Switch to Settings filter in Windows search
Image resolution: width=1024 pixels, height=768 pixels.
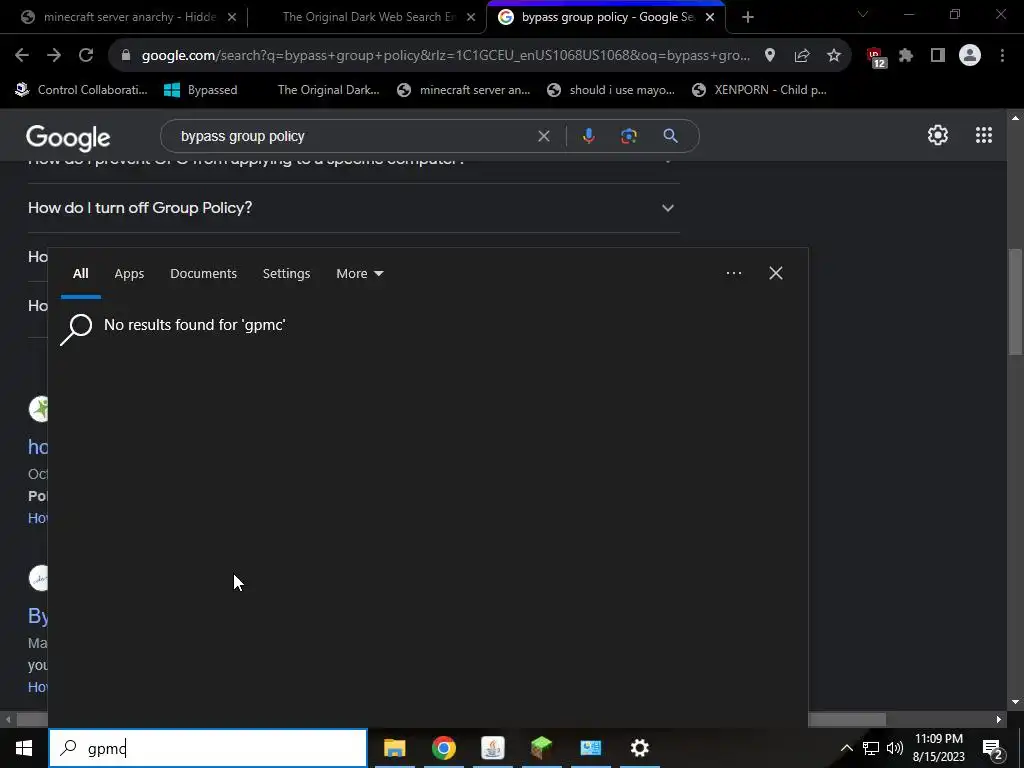click(x=286, y=274)
